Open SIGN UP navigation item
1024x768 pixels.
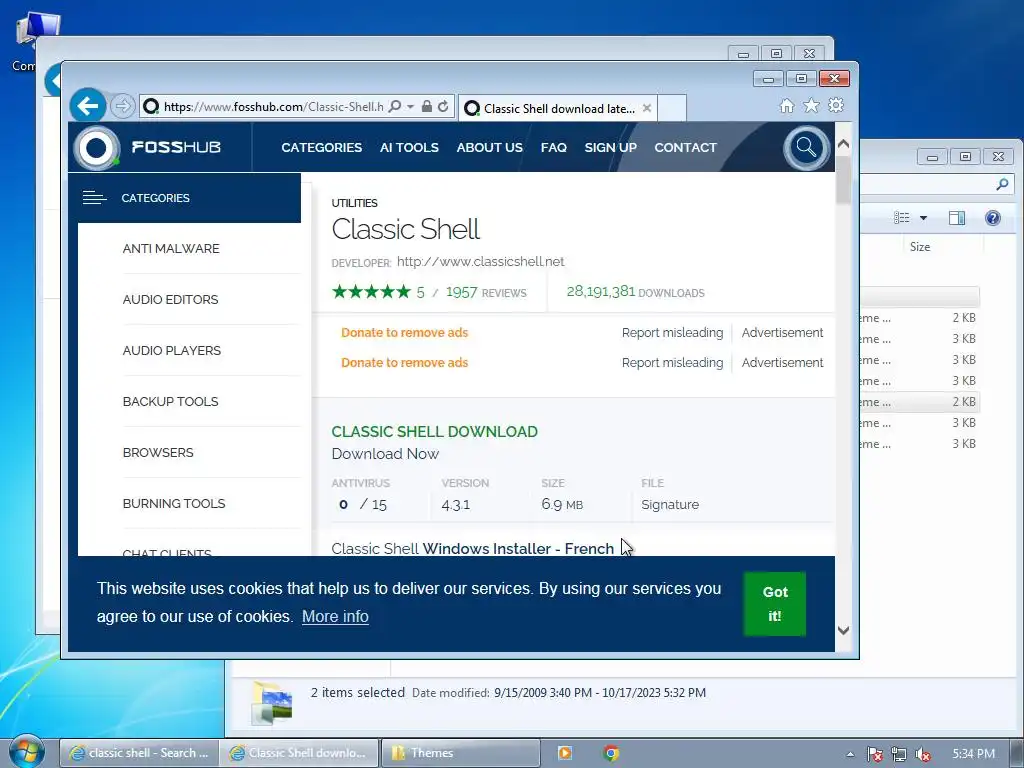(611, 148)
